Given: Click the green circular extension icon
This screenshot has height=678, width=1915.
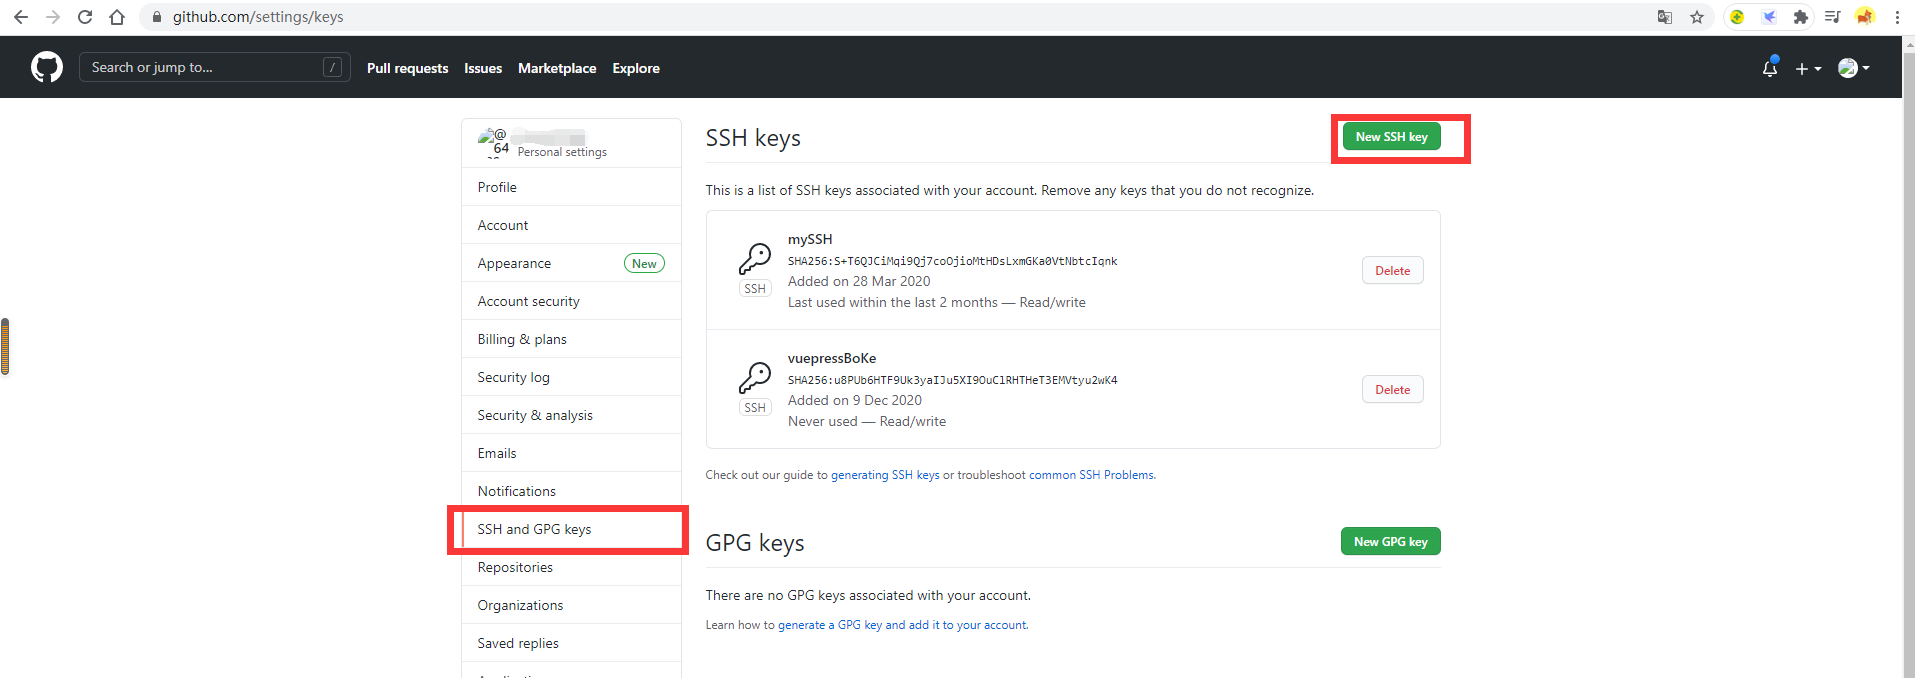Looking at the screenshot, I should (1737, 17).
